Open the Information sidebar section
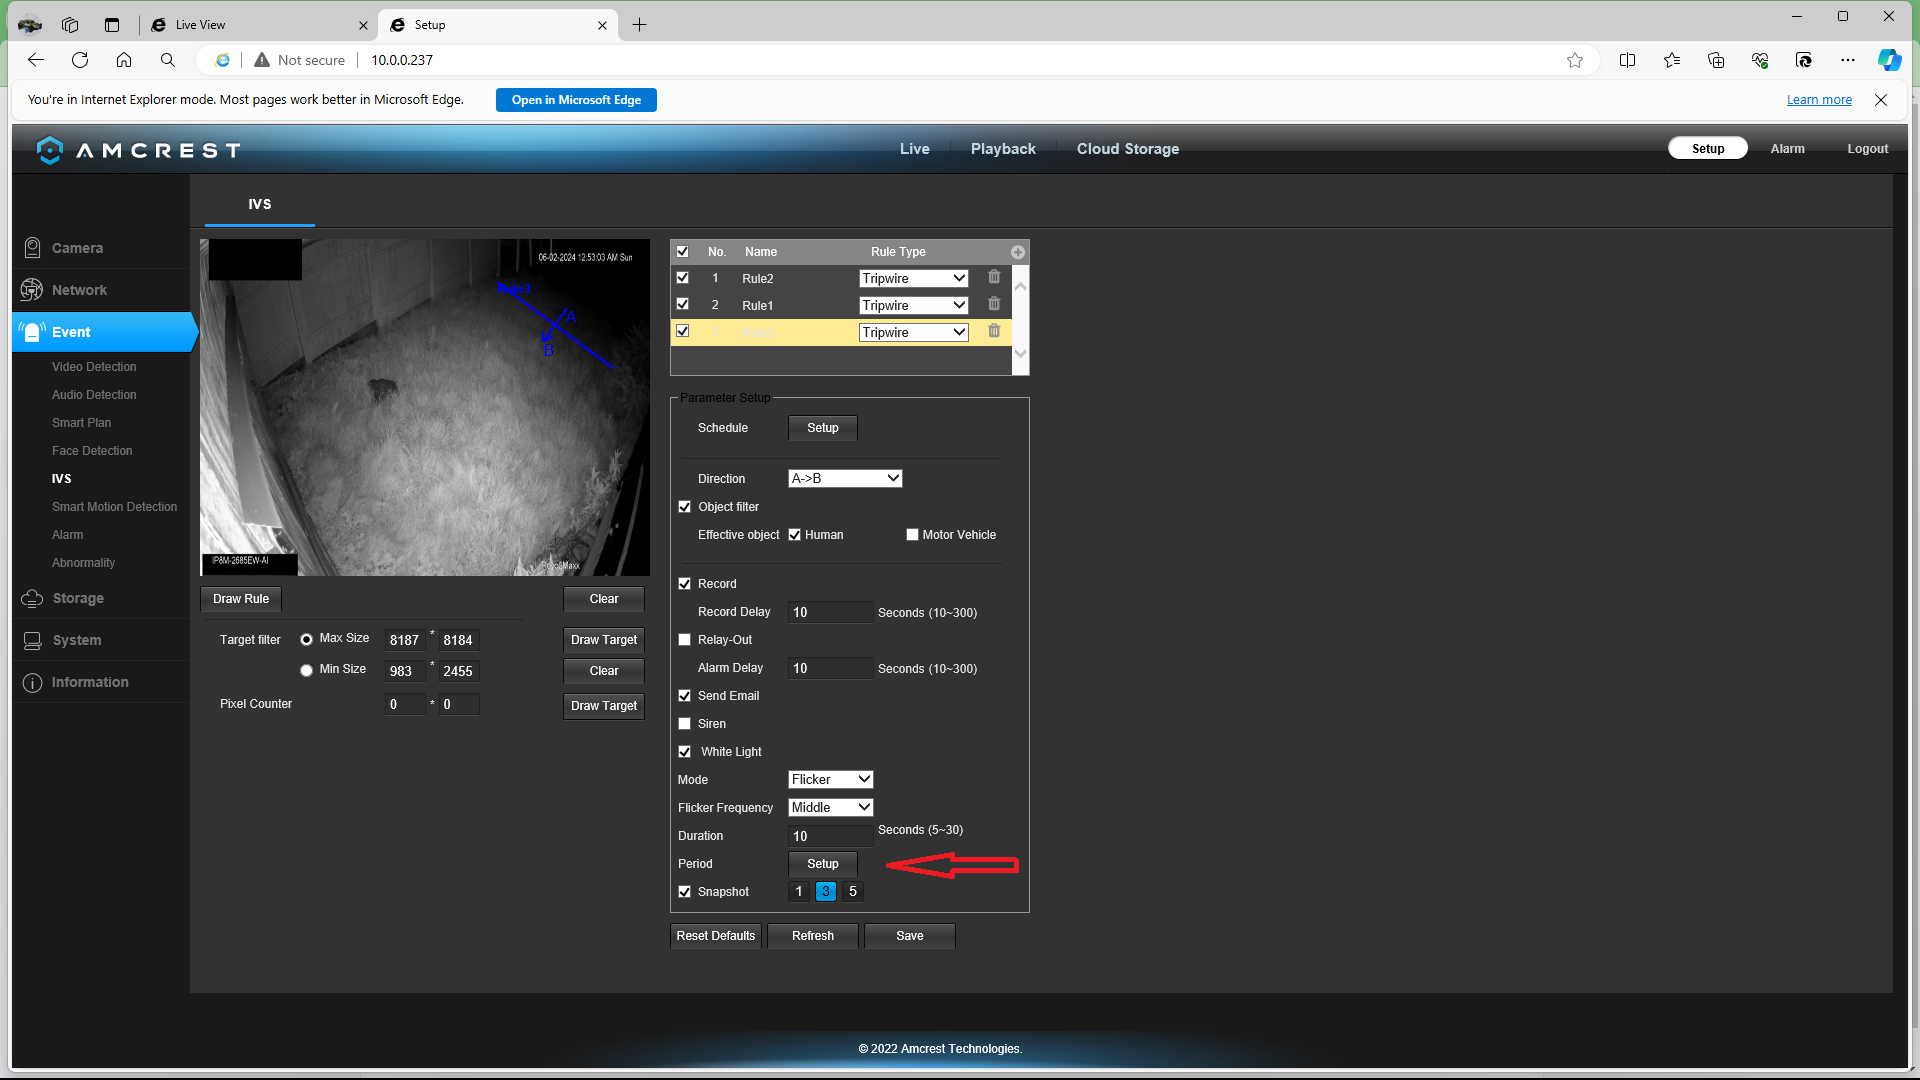 [x=90, y=682]
